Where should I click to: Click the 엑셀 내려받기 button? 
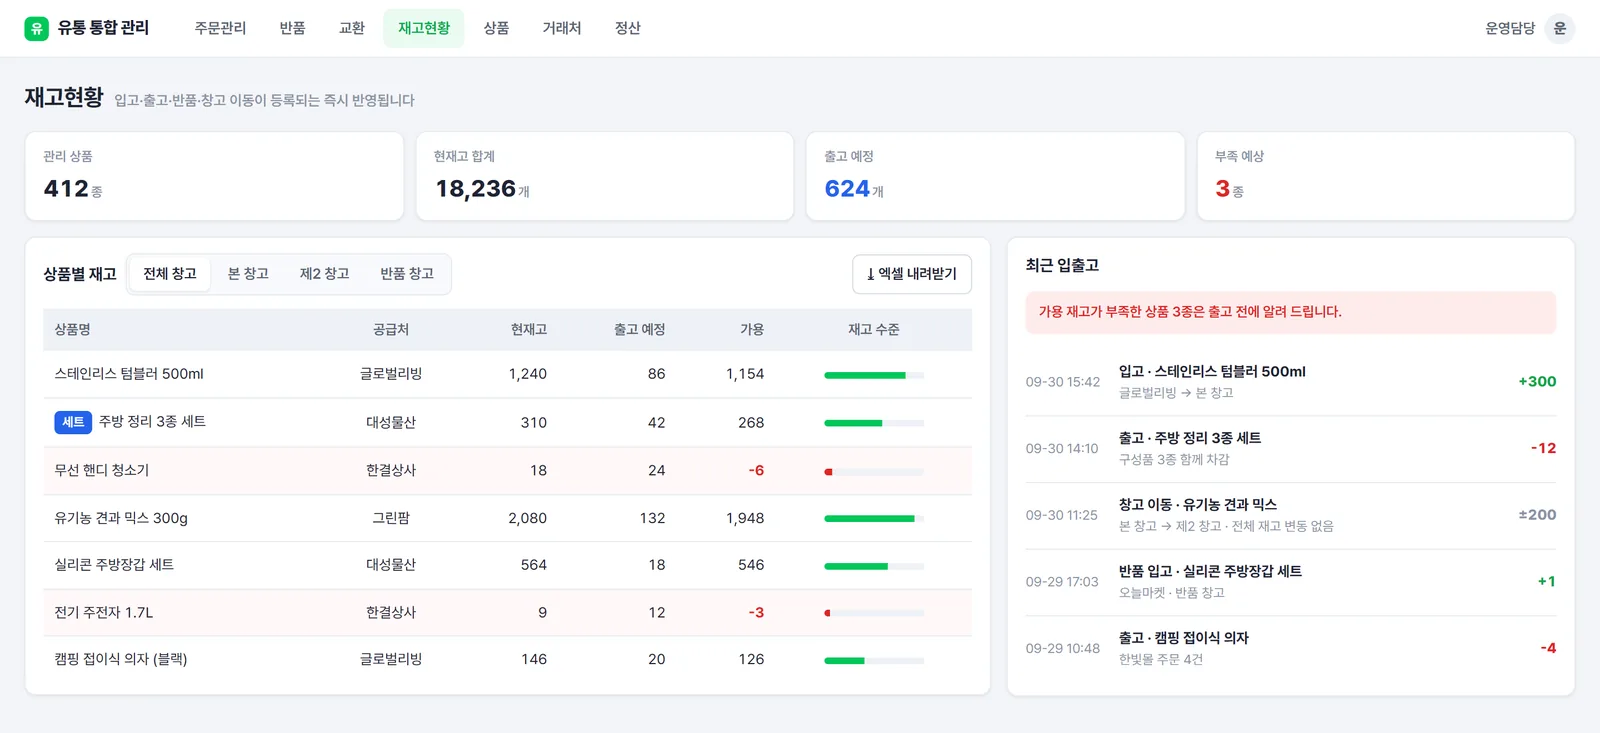[912, 274]
